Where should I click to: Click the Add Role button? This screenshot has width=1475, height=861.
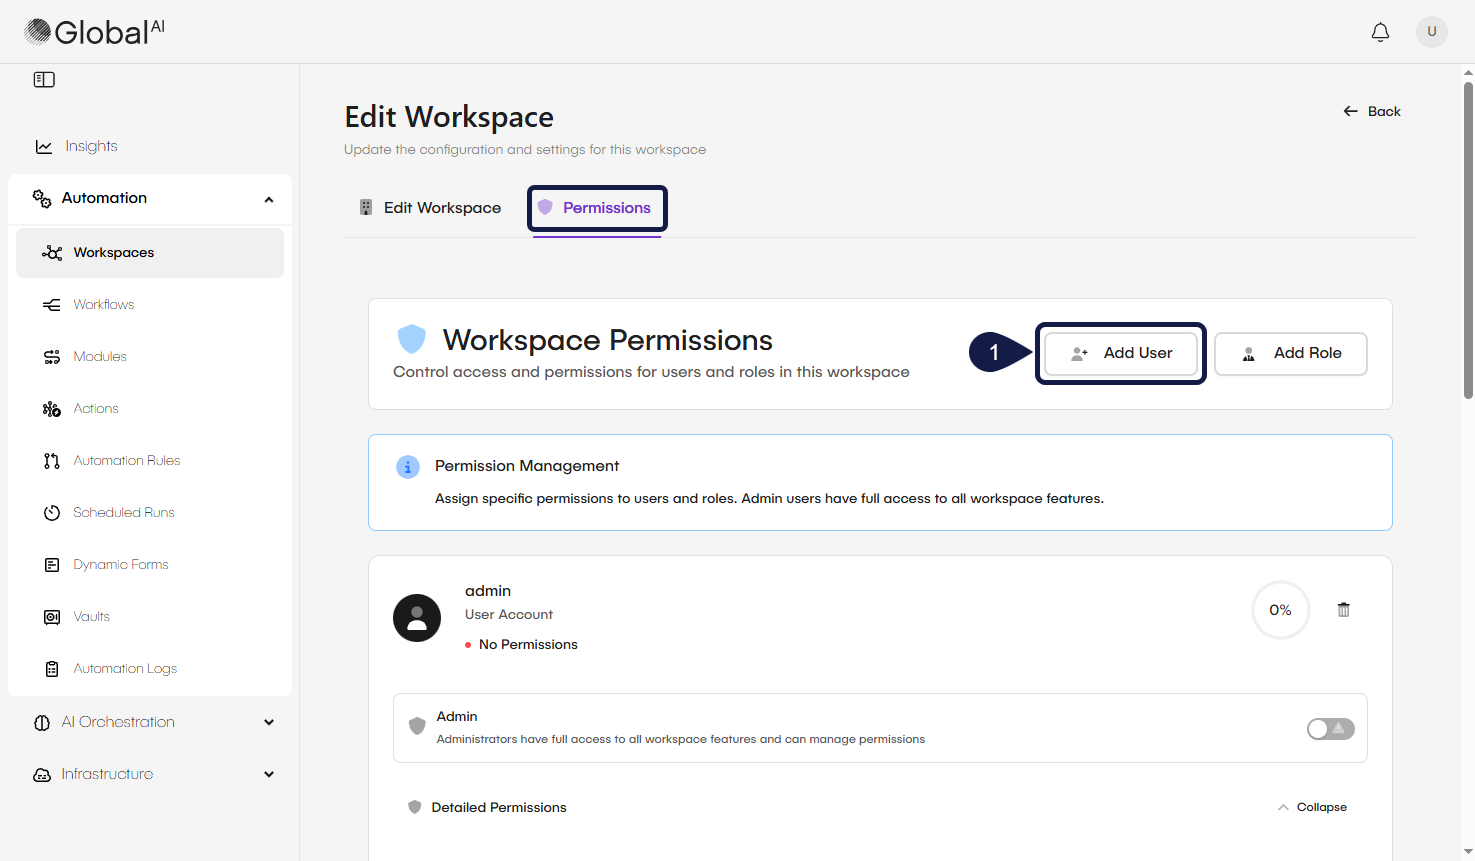[1291, 353]
